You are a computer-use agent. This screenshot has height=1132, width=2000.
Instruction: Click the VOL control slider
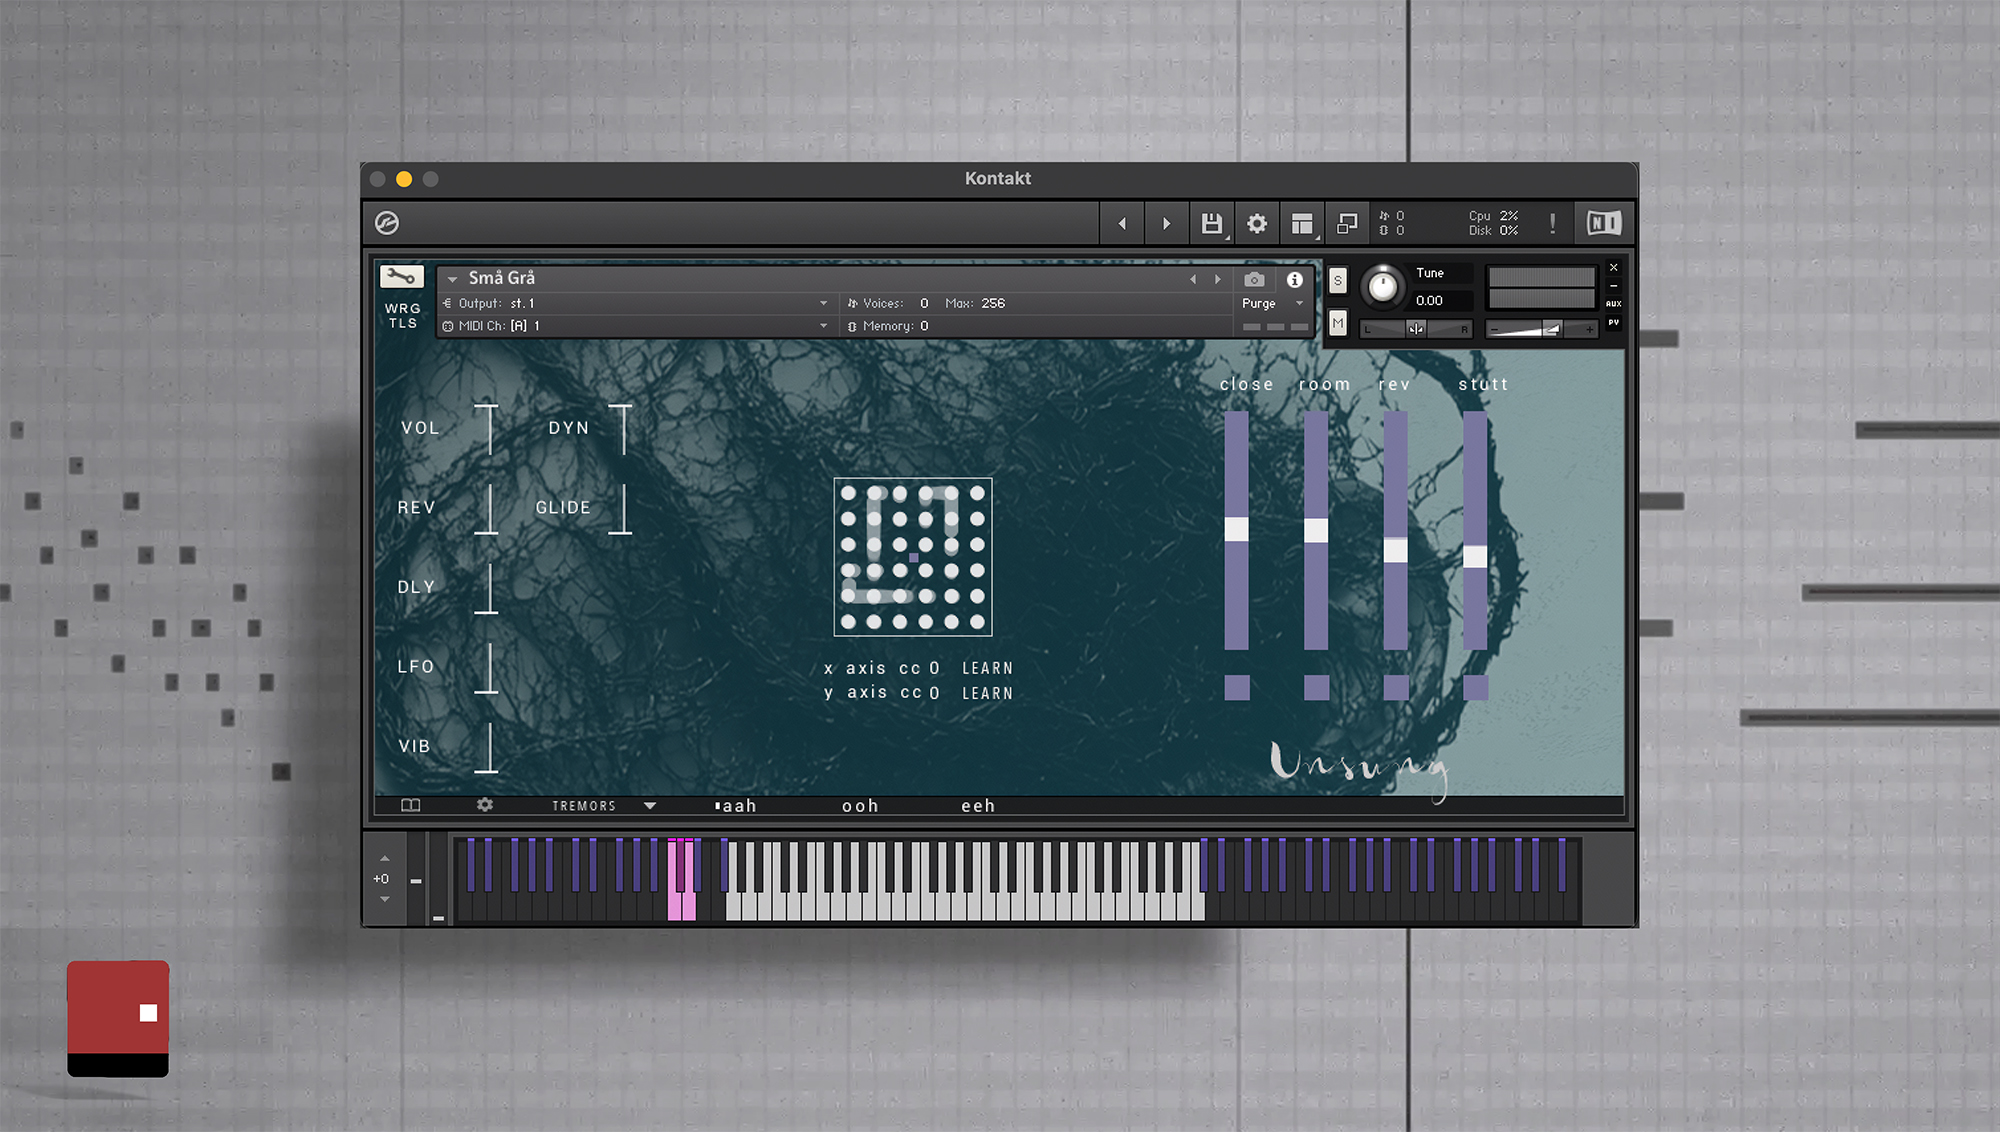coord(487,429)
